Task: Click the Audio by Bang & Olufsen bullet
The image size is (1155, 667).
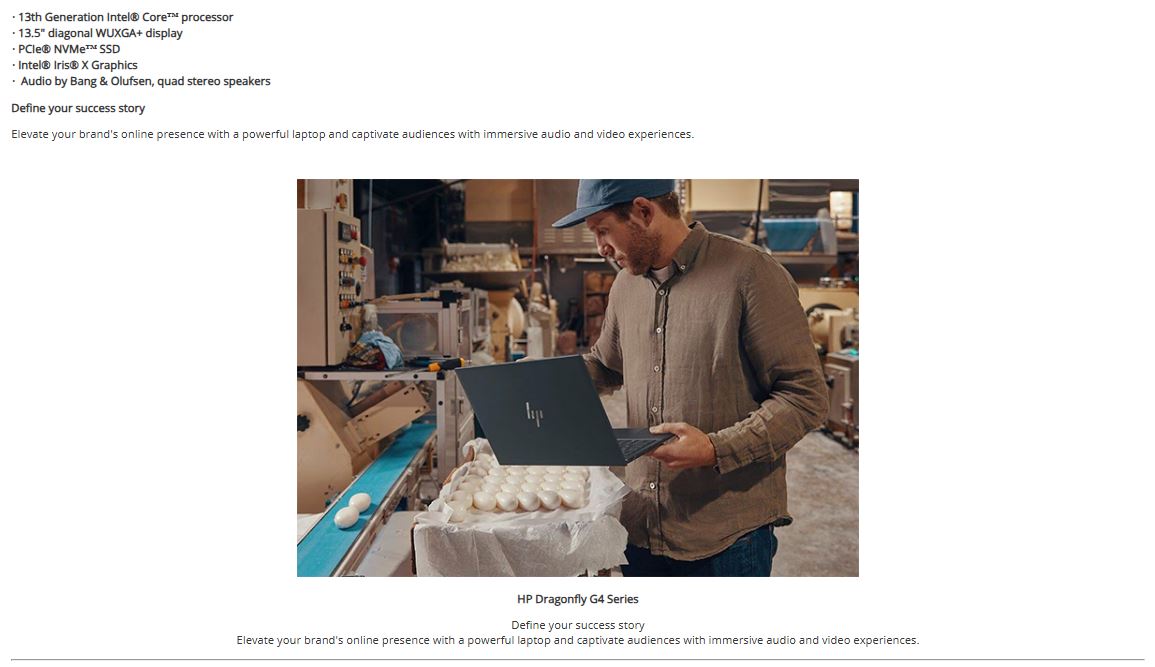Action: pos(141,82)
